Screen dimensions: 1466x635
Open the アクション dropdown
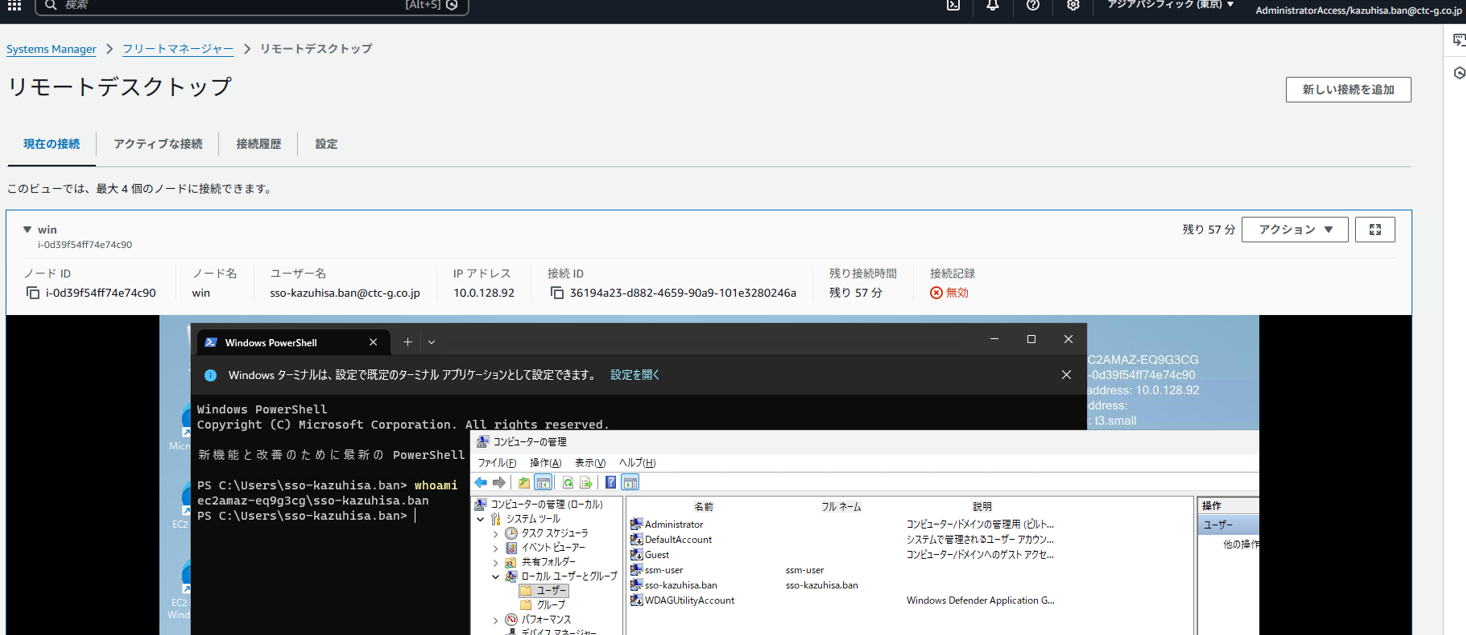click(1294, 230)
